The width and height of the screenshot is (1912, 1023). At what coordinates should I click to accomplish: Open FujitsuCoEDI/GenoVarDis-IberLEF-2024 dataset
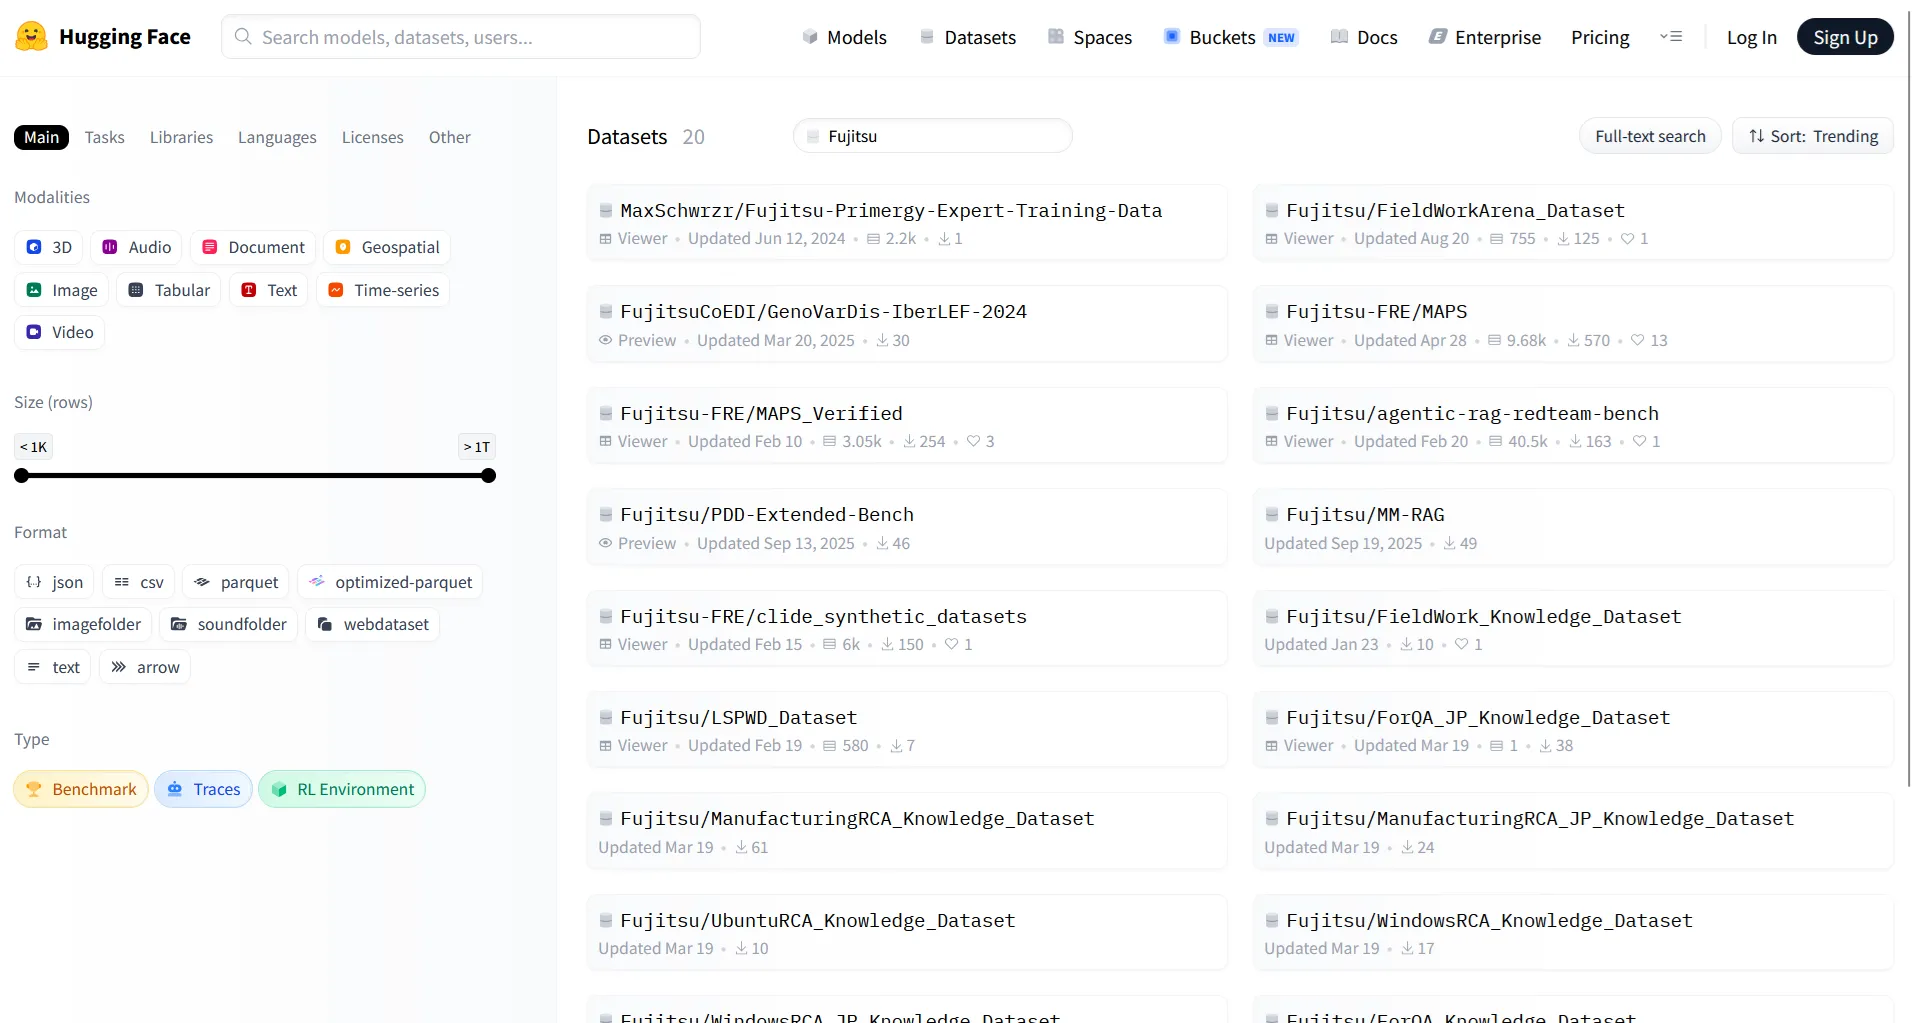click(x=907, y=324)
